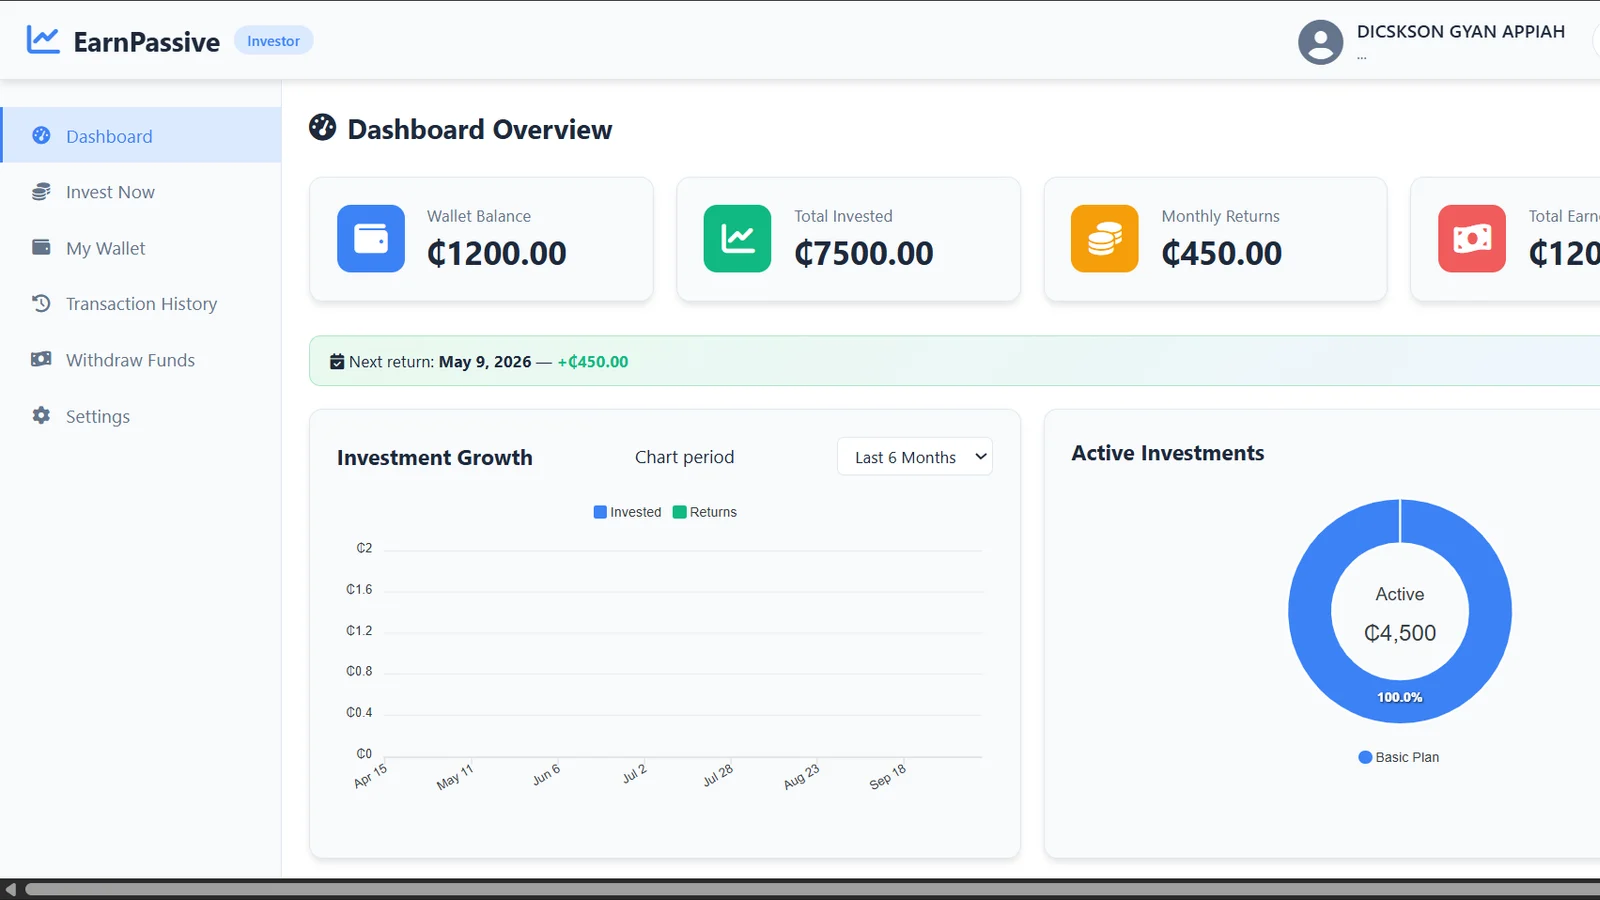Click the Transaction History clock icon
This screenshot has width=1600, height=900.
tap(41, 303)
